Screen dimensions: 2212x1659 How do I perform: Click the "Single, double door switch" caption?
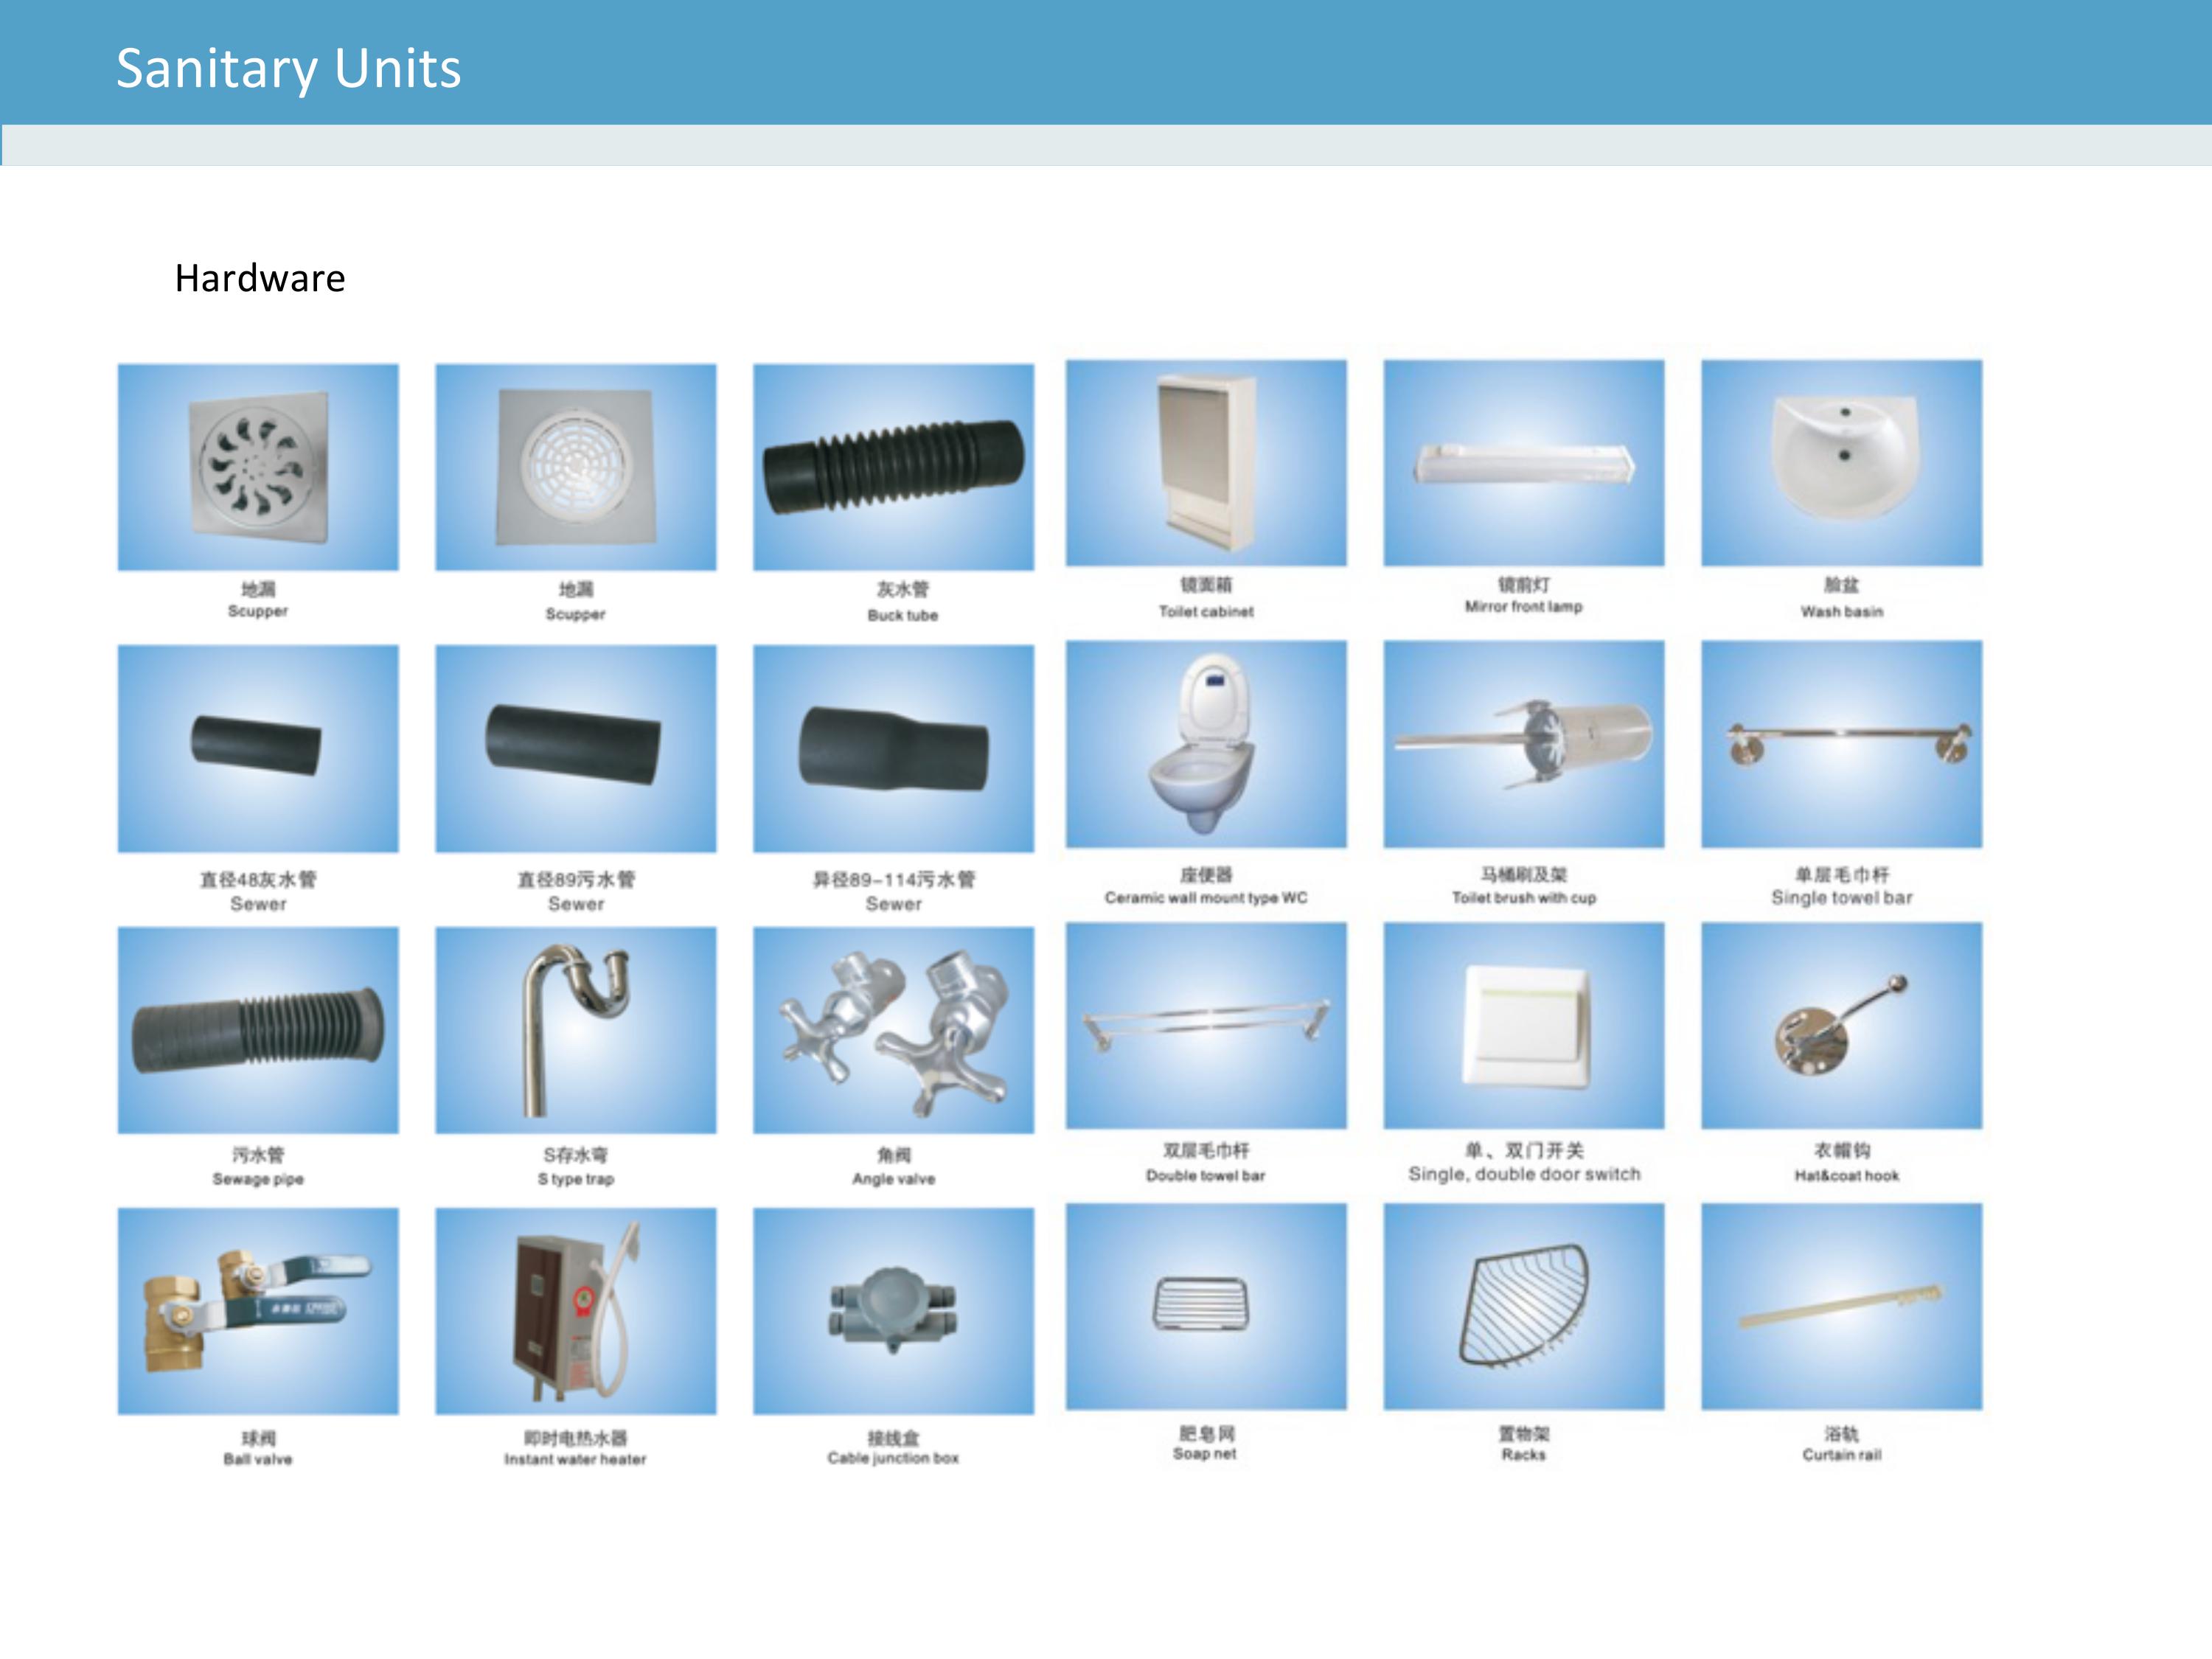pyautogui.click(x=1524, y=1174)
